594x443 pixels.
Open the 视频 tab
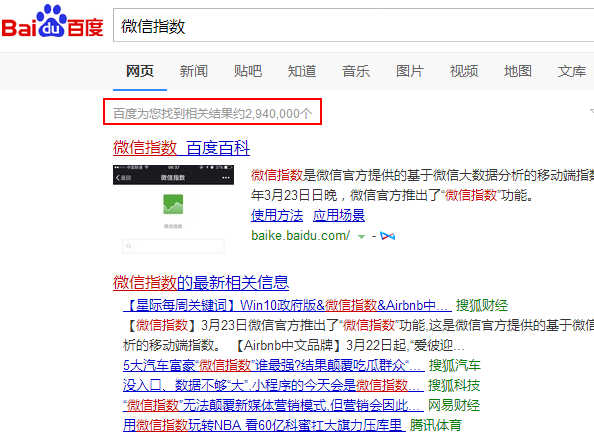[x=464, y=71]
